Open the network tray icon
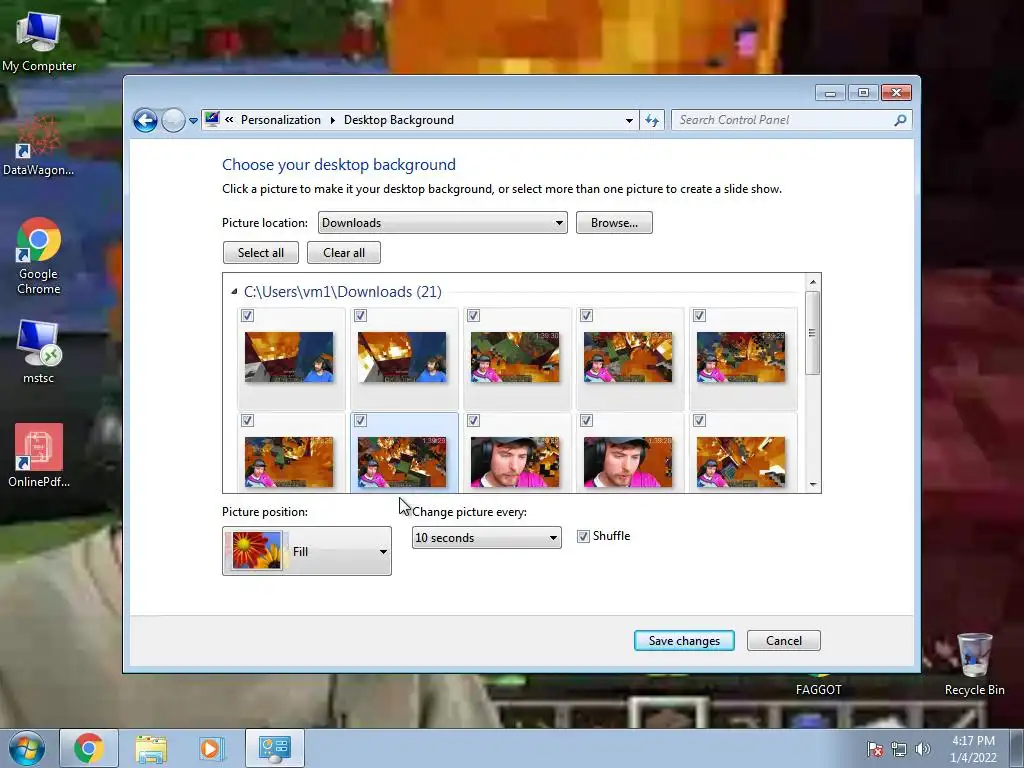 tap(899, 749)
